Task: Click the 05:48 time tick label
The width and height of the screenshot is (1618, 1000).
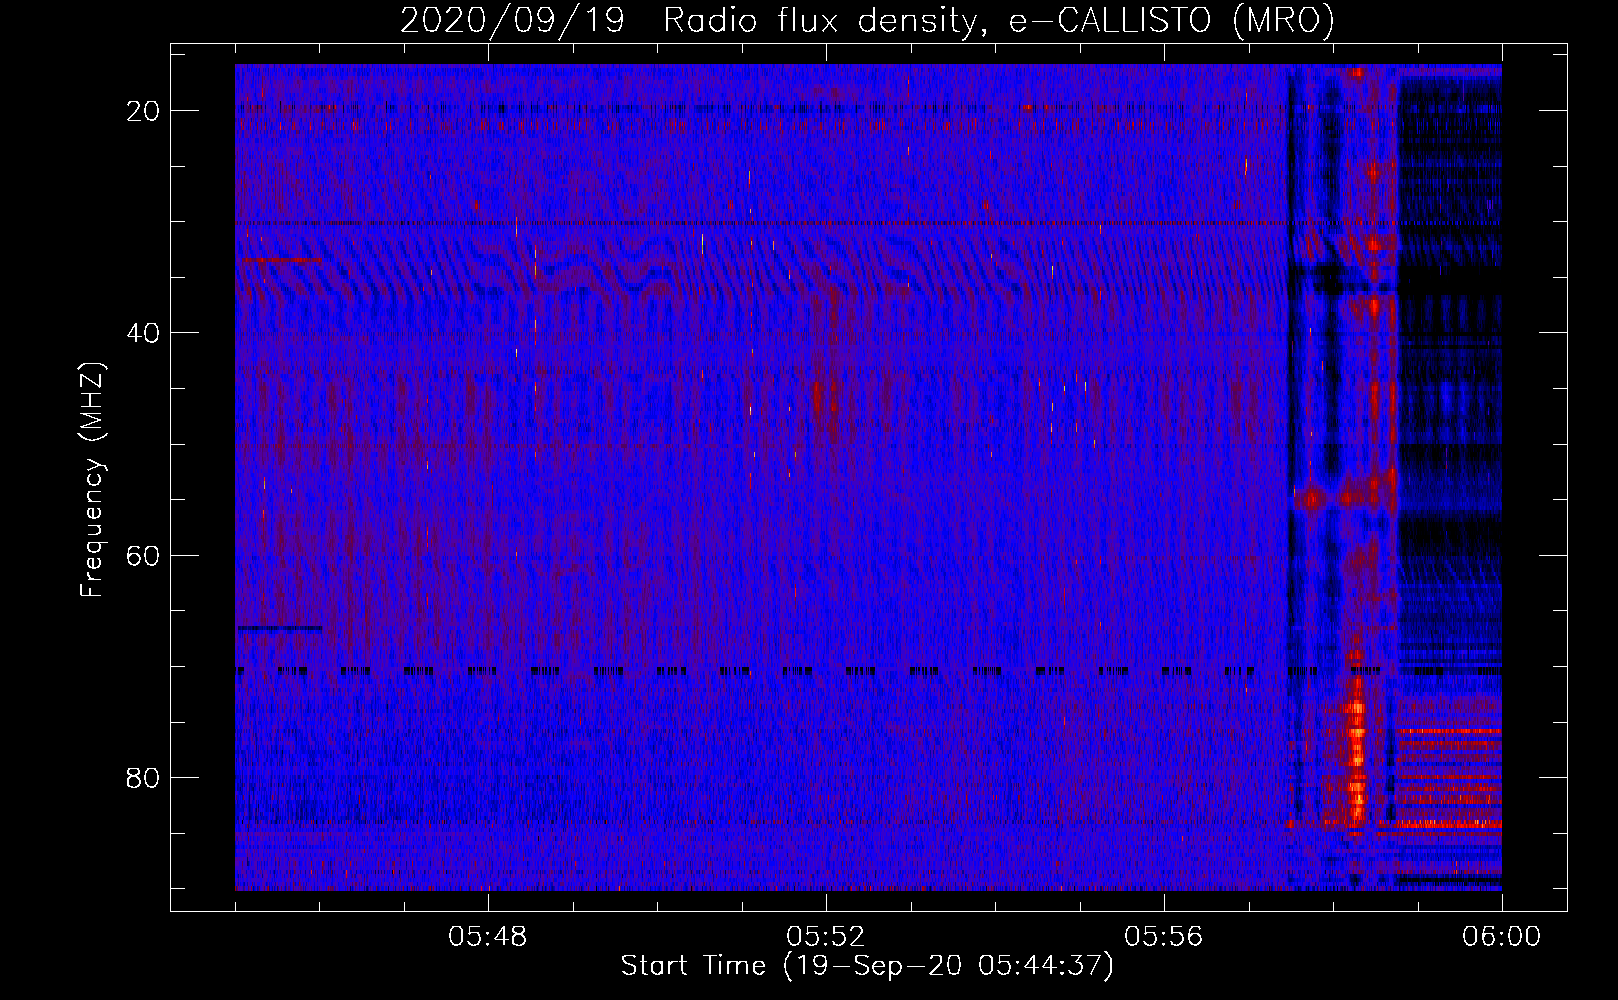Action: [488, 937]
